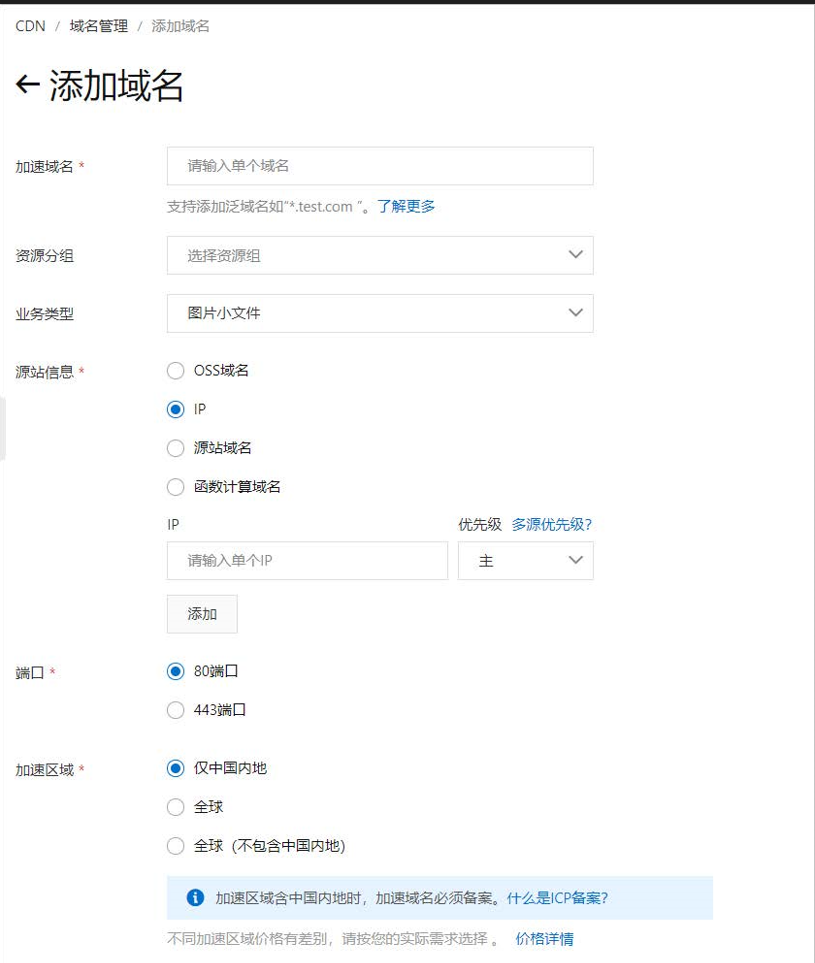Open the 资源分组 dropdown

[x=380, y=255]
